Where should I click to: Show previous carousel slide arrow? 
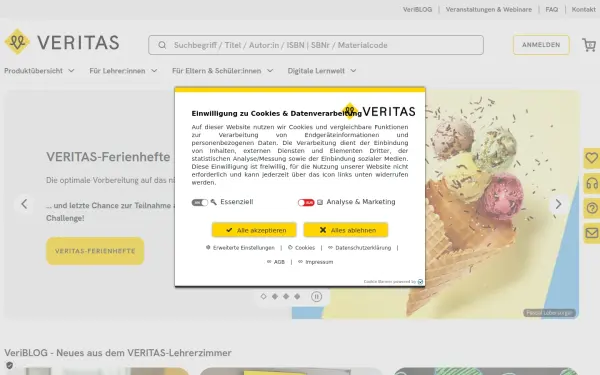pos(24,204)
